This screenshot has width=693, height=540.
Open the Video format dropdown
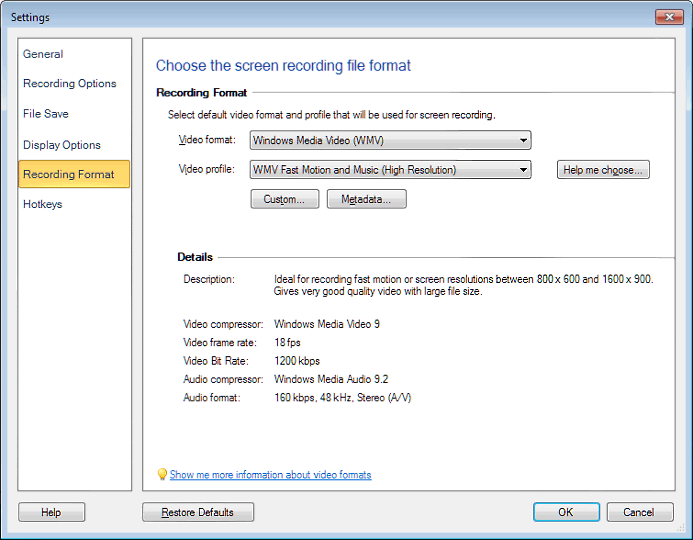(x=390, y=141)
